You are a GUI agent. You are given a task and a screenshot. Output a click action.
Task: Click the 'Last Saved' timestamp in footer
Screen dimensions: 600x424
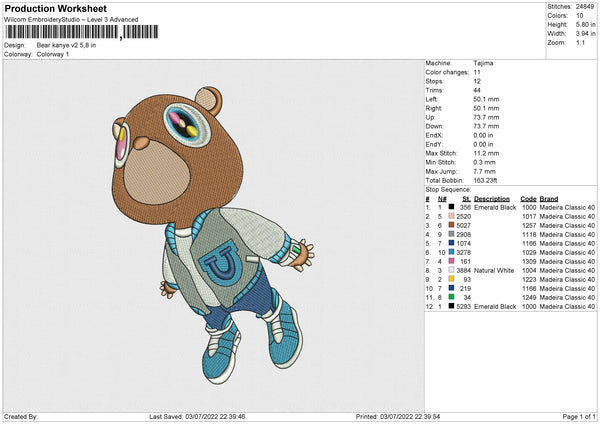[197, 416]
